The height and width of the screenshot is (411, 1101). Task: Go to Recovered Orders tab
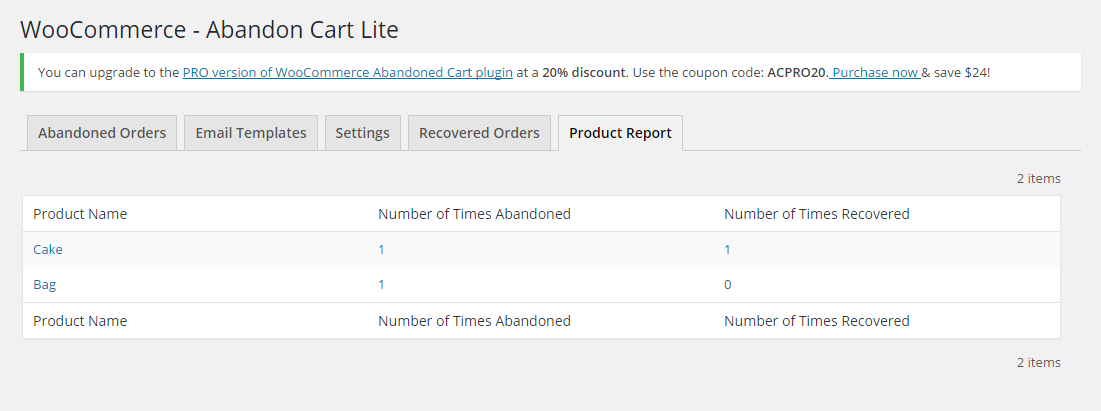pyautogui.click(x=479, y=133)
